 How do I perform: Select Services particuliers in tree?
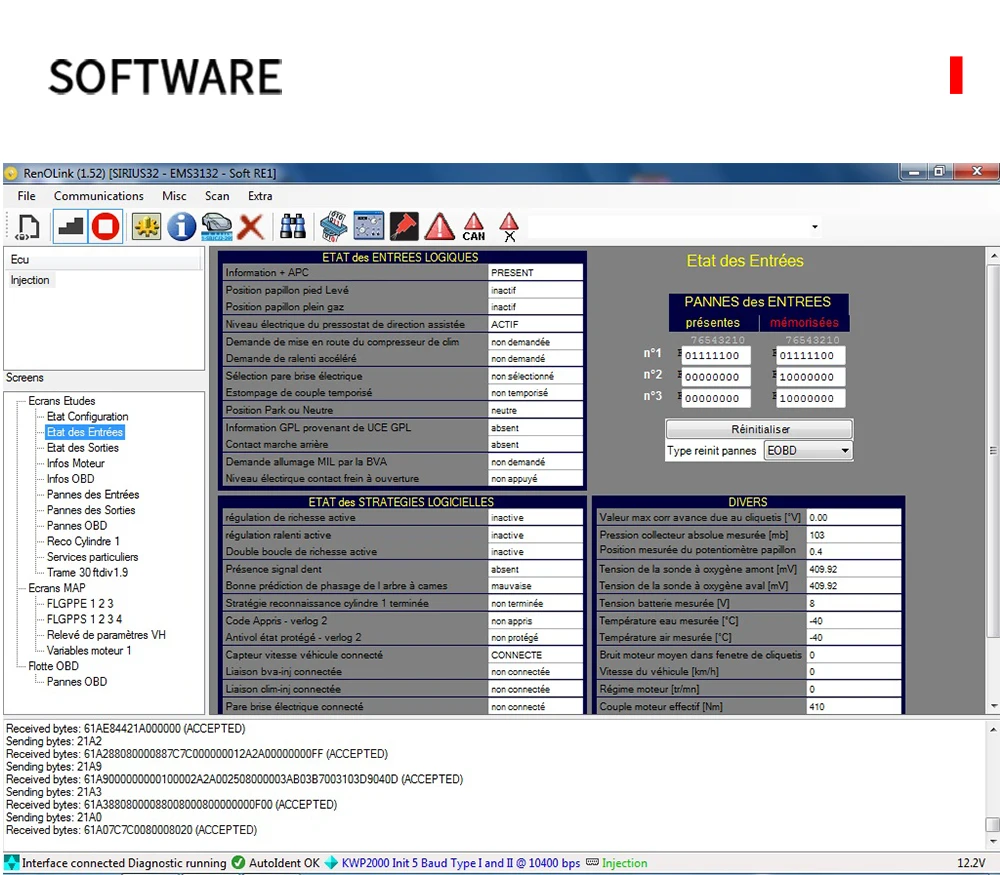pyautogui.click(x=92, y=557)
